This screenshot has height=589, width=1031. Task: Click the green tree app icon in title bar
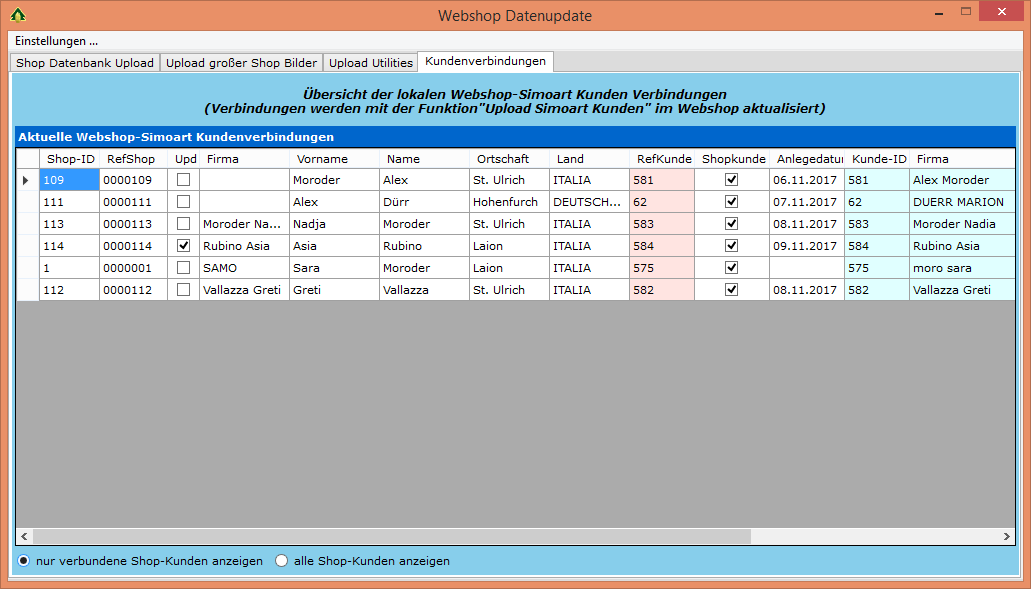tap(17, 15)
